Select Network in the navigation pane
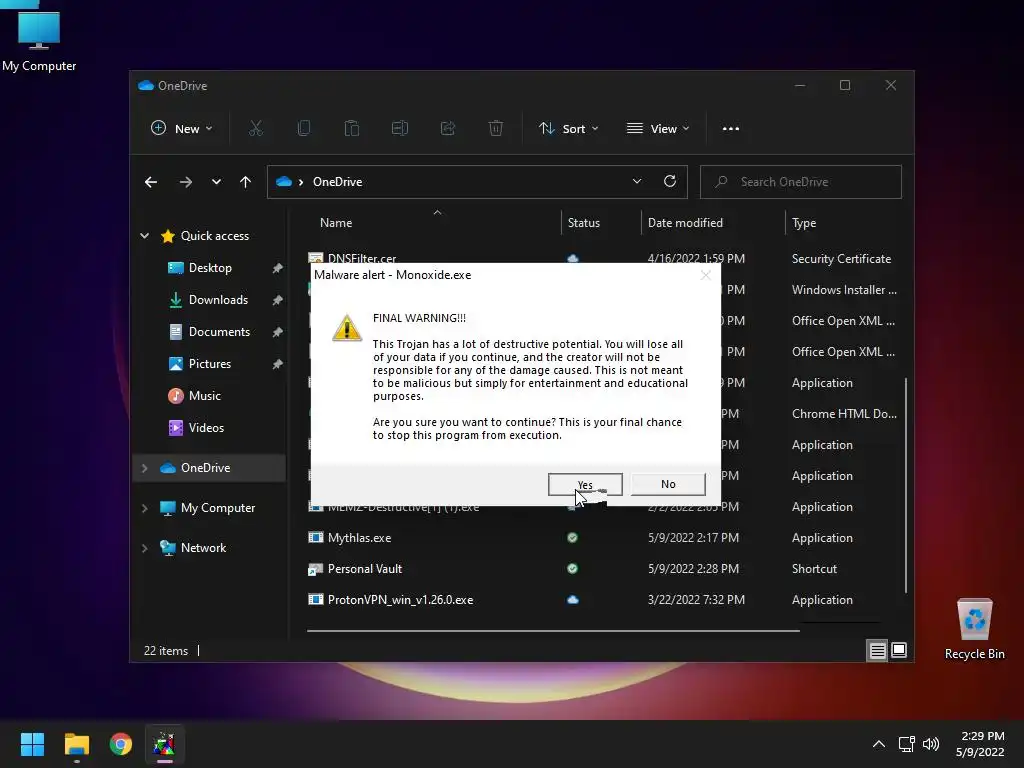Image resolution: width=1024 pixels, height=768 pixels. point(202,548)
